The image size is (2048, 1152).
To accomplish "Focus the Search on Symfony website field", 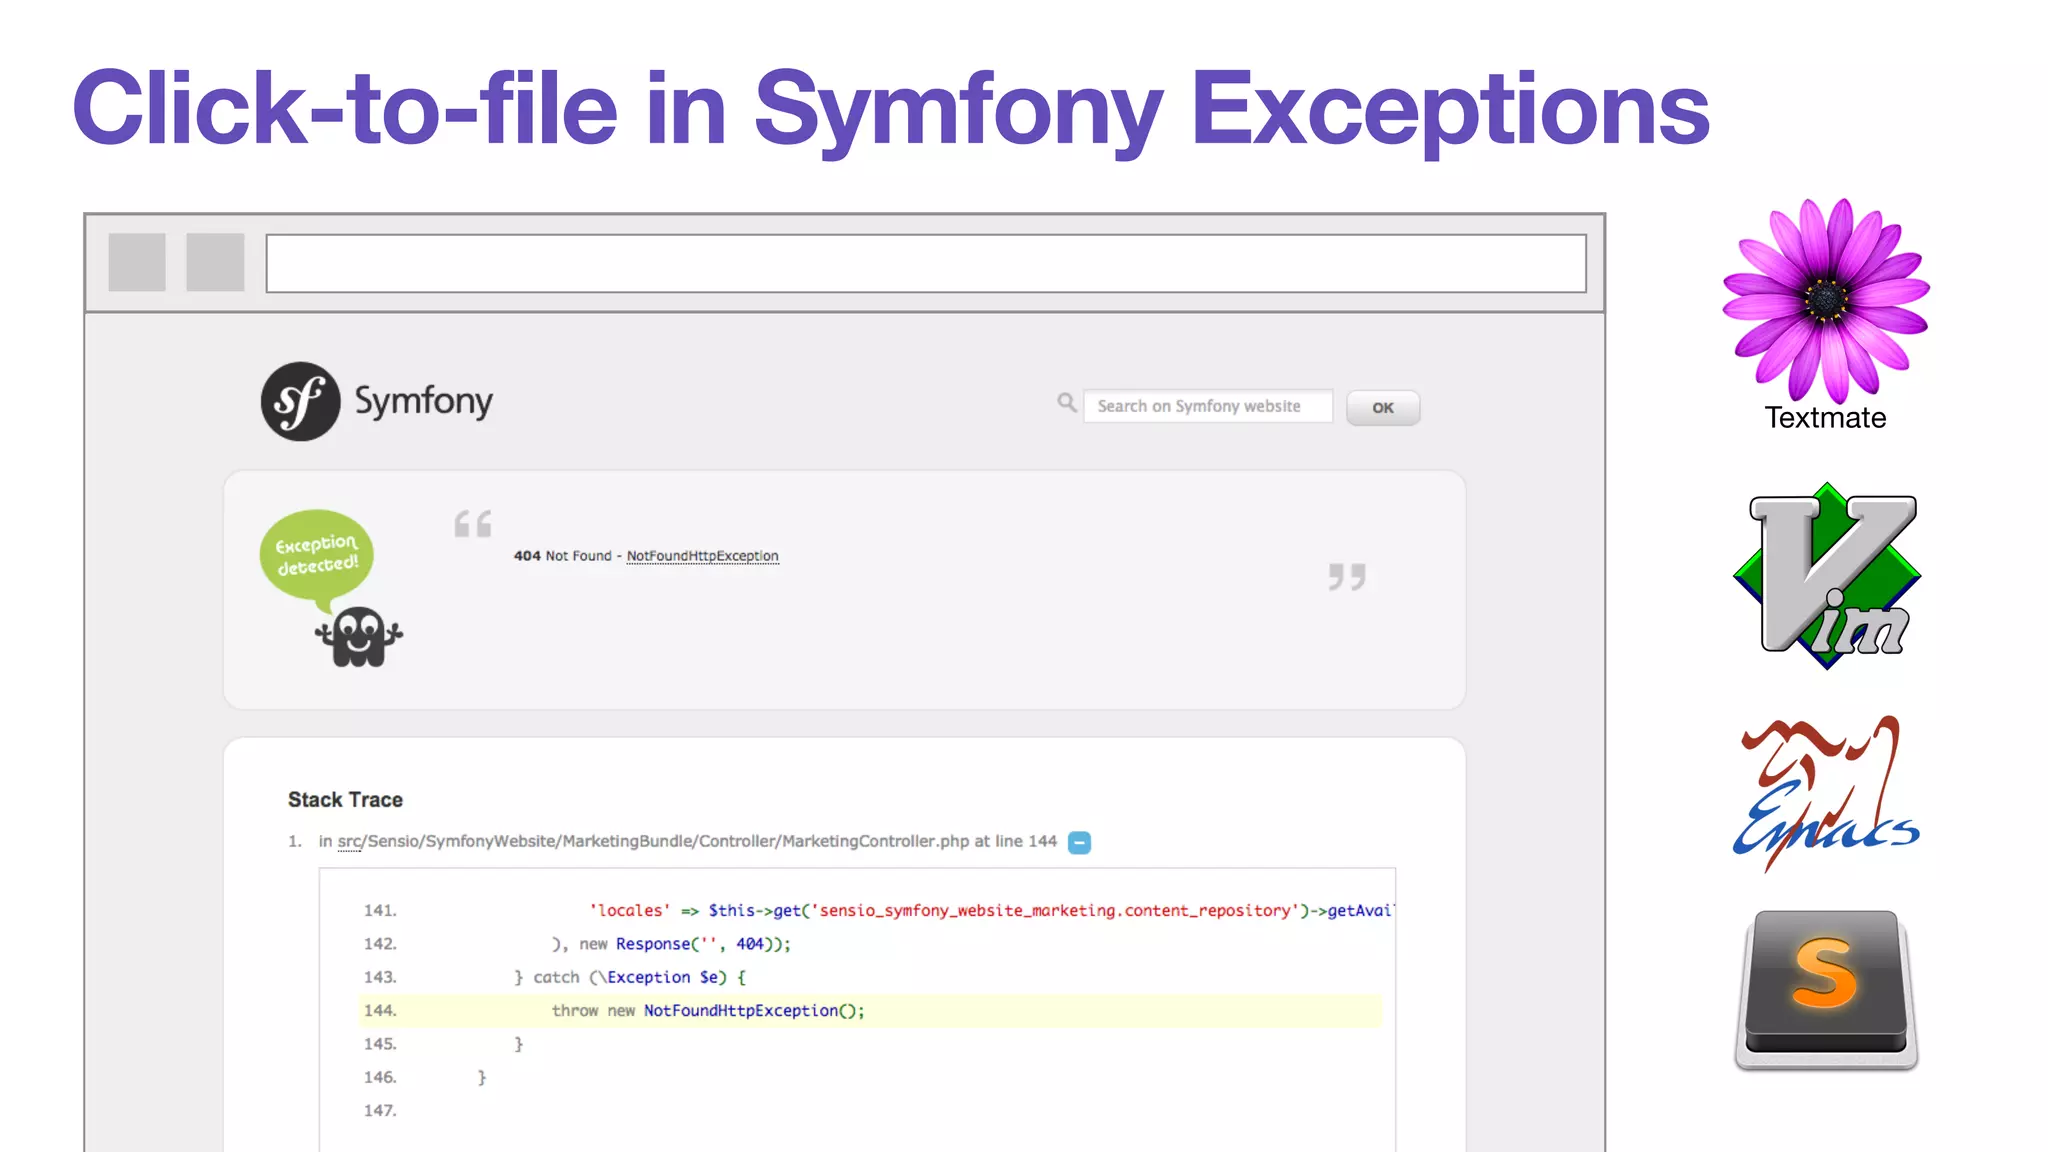I will tap(1208, 406).
